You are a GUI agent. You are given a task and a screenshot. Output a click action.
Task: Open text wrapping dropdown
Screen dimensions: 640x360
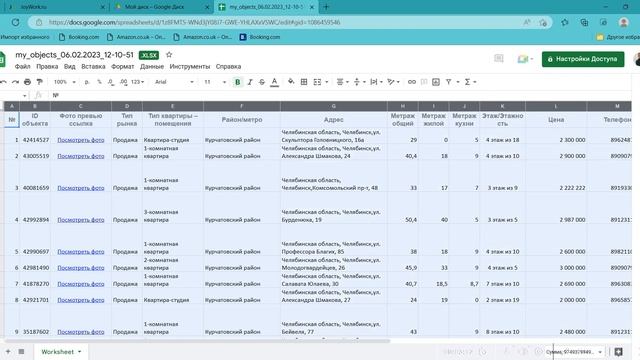(376, 82)
